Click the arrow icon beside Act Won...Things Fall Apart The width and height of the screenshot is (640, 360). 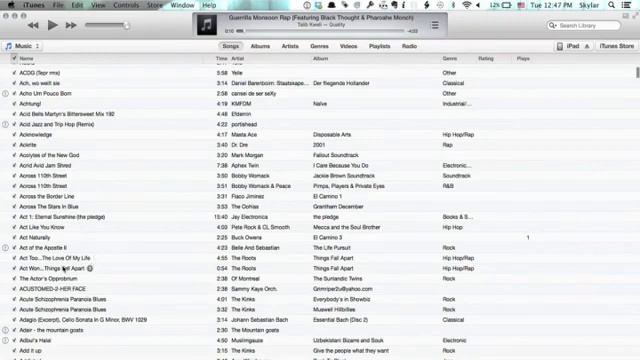coord(90,268)
